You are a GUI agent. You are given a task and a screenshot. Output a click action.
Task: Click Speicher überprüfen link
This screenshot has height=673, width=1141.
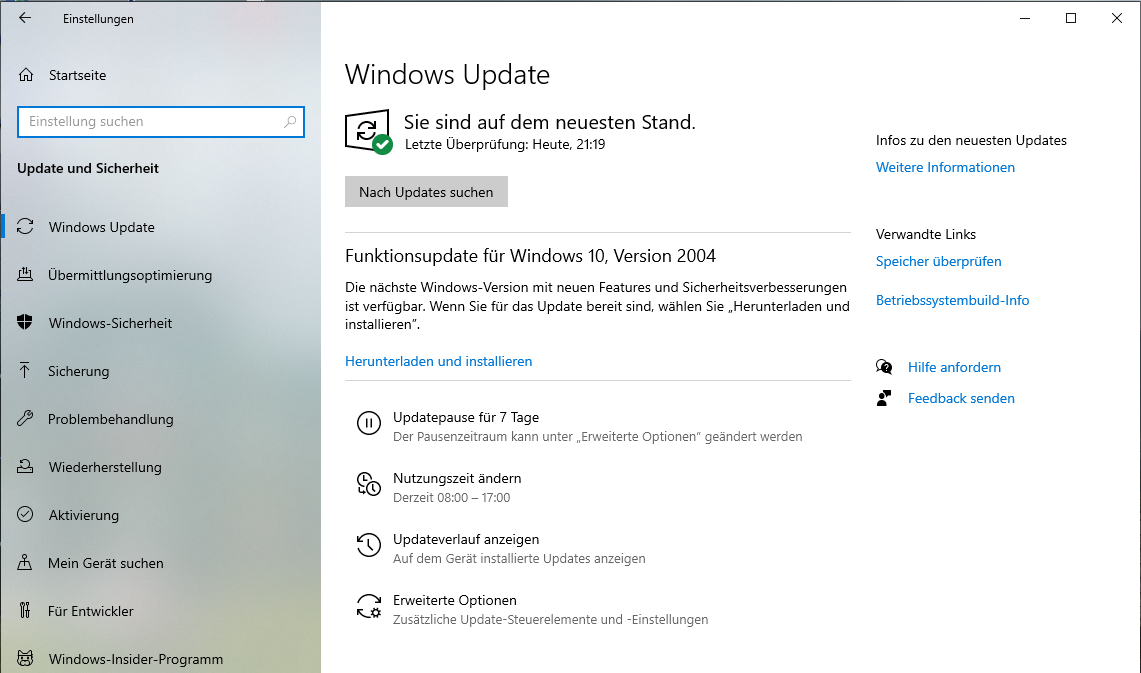(x=939, y=261)
